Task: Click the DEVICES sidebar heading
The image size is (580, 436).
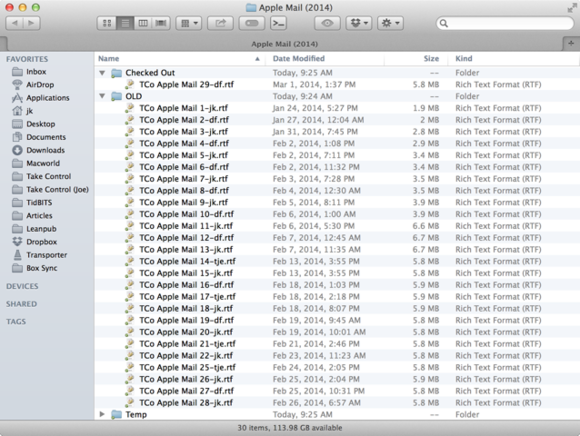Action: 22,286
